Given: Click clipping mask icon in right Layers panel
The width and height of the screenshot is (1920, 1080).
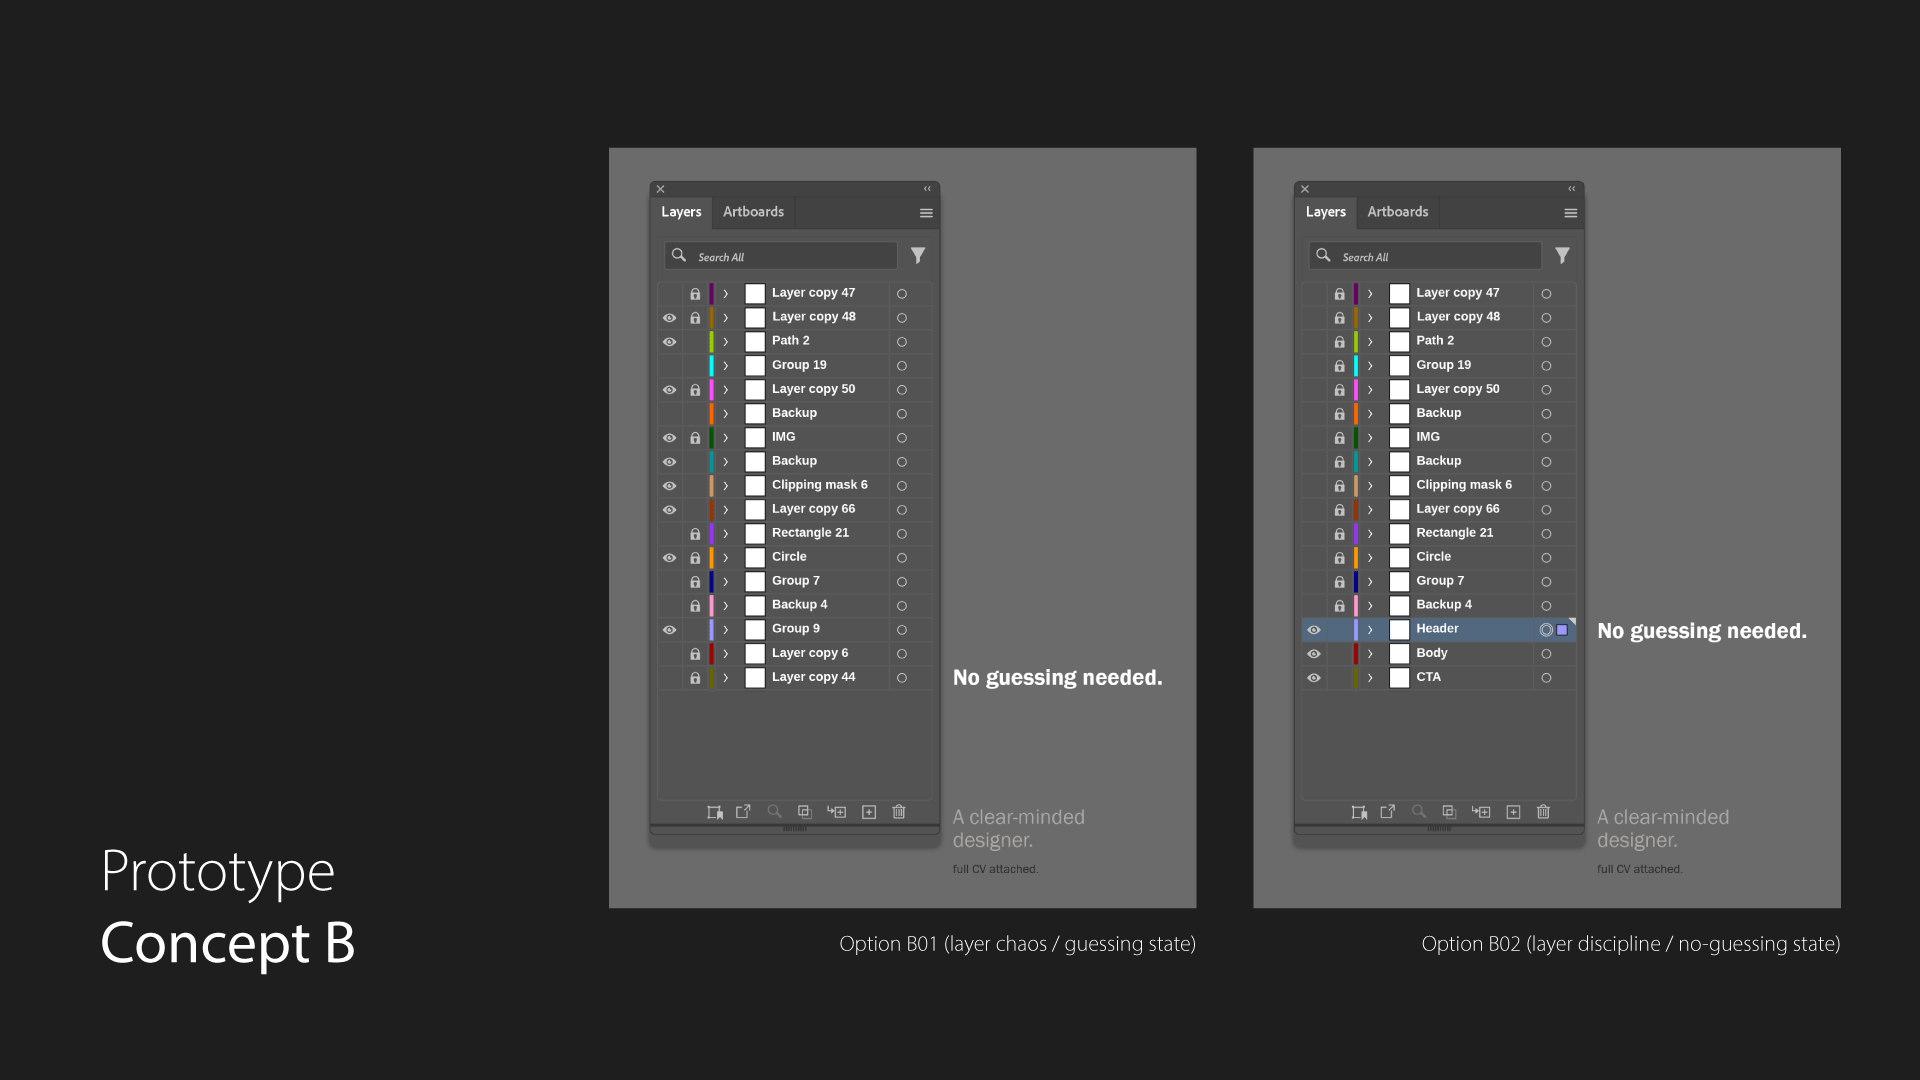Looking at the screenshot, I should pos(1448,812).
